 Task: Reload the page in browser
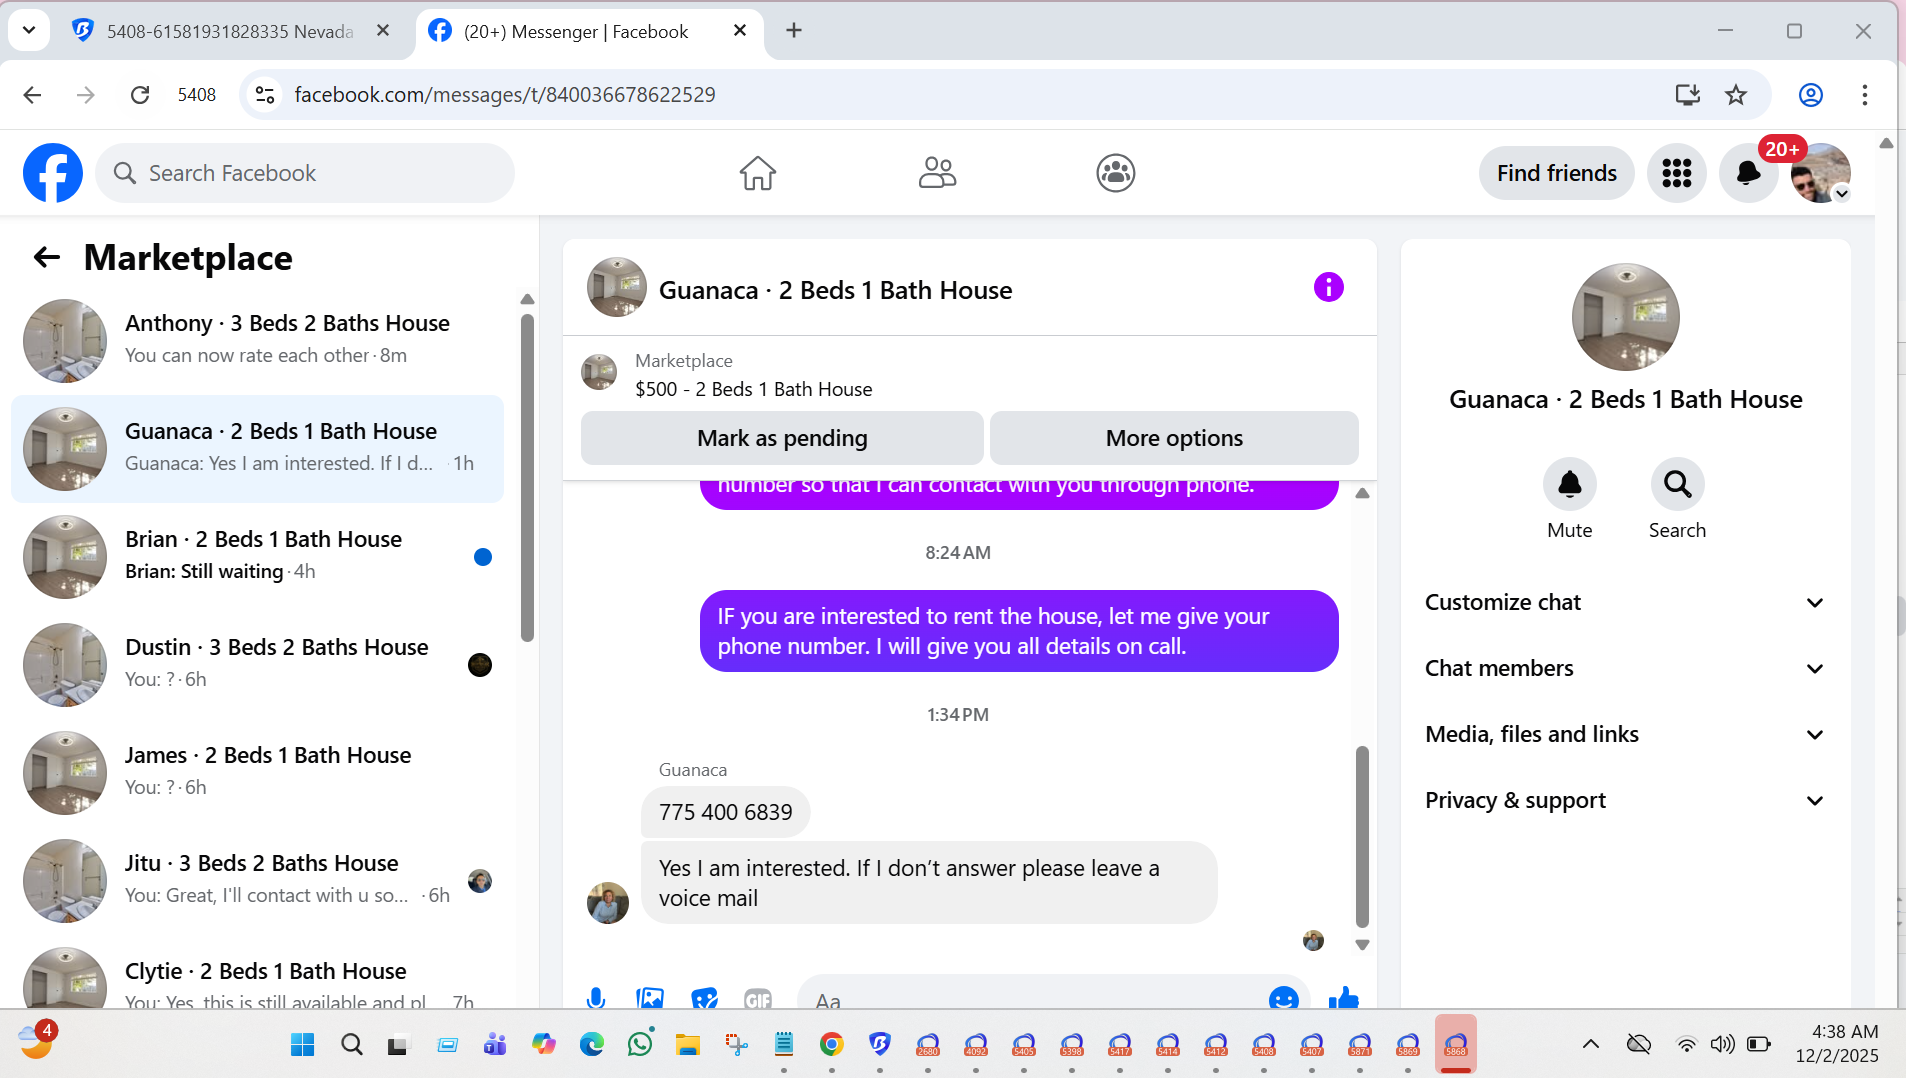pos(140,95)
